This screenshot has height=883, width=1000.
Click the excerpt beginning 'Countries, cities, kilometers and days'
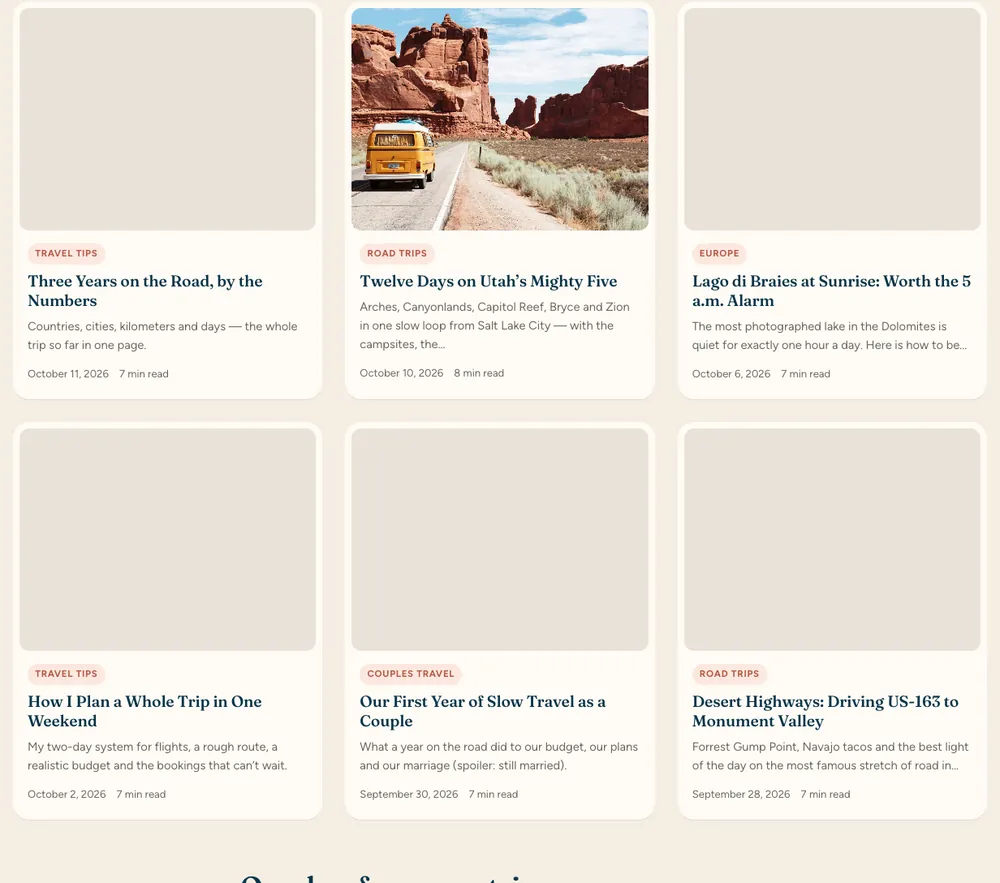click(x=163, y=335)
